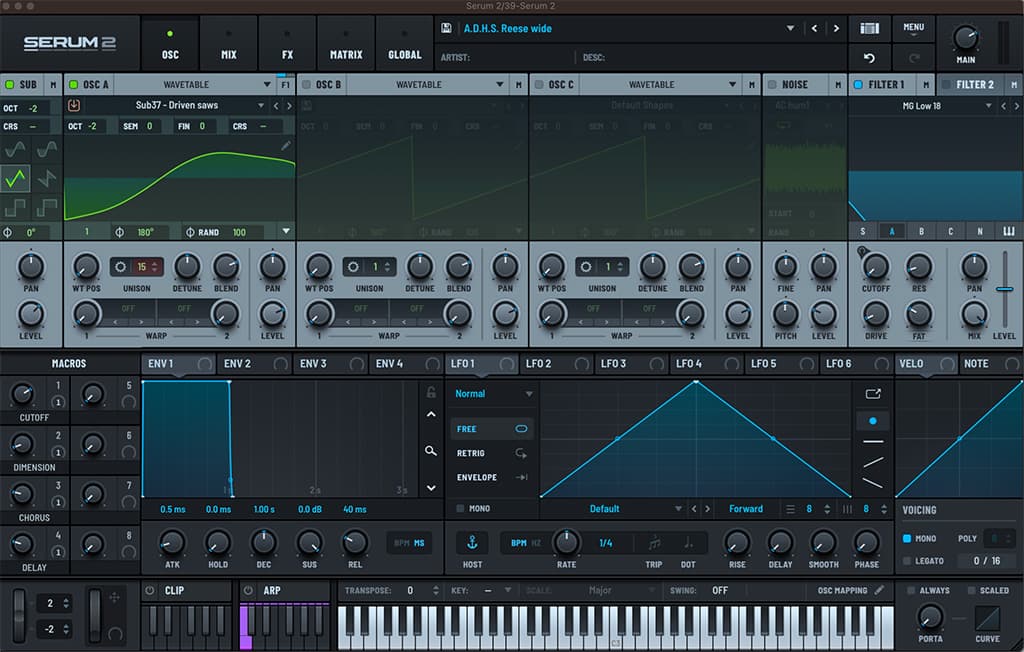Open MG Low 18 filter type dropdown
The height and width of the screenshot is (652, 1024).
[988, 106]
